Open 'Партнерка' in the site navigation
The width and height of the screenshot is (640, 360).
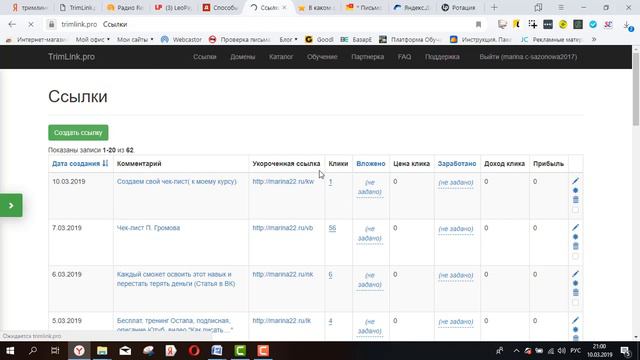[367, 57]
